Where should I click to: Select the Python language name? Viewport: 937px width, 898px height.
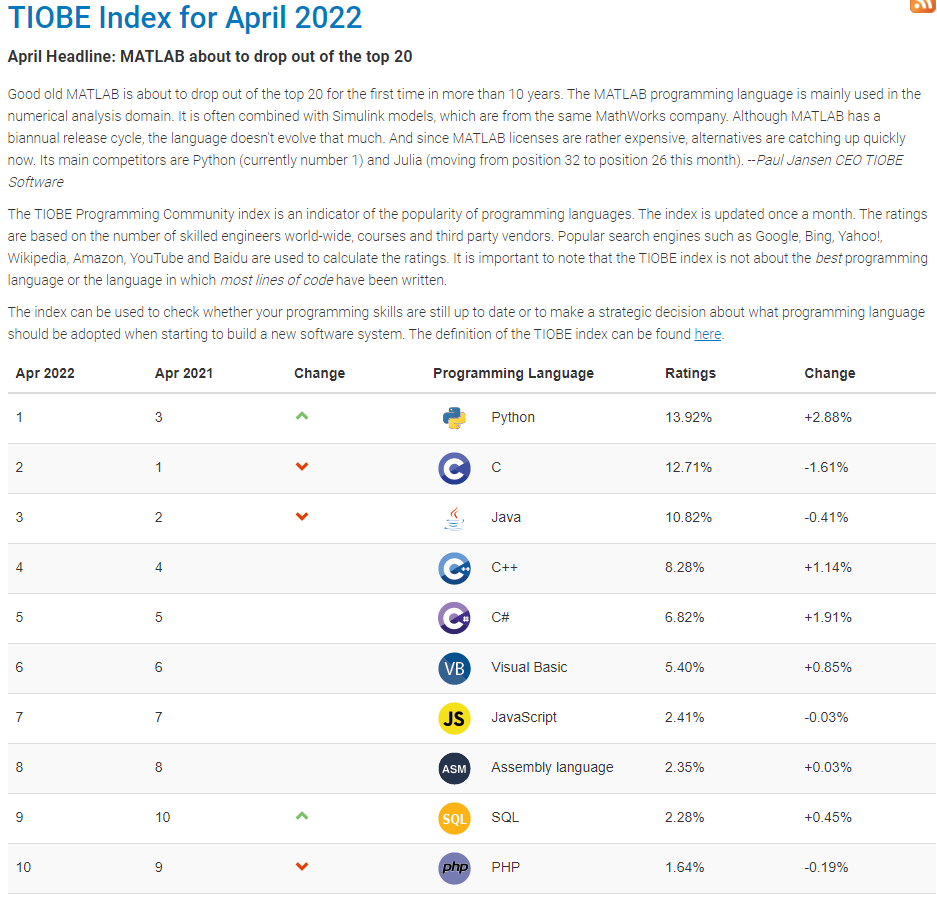pos(513,417)
